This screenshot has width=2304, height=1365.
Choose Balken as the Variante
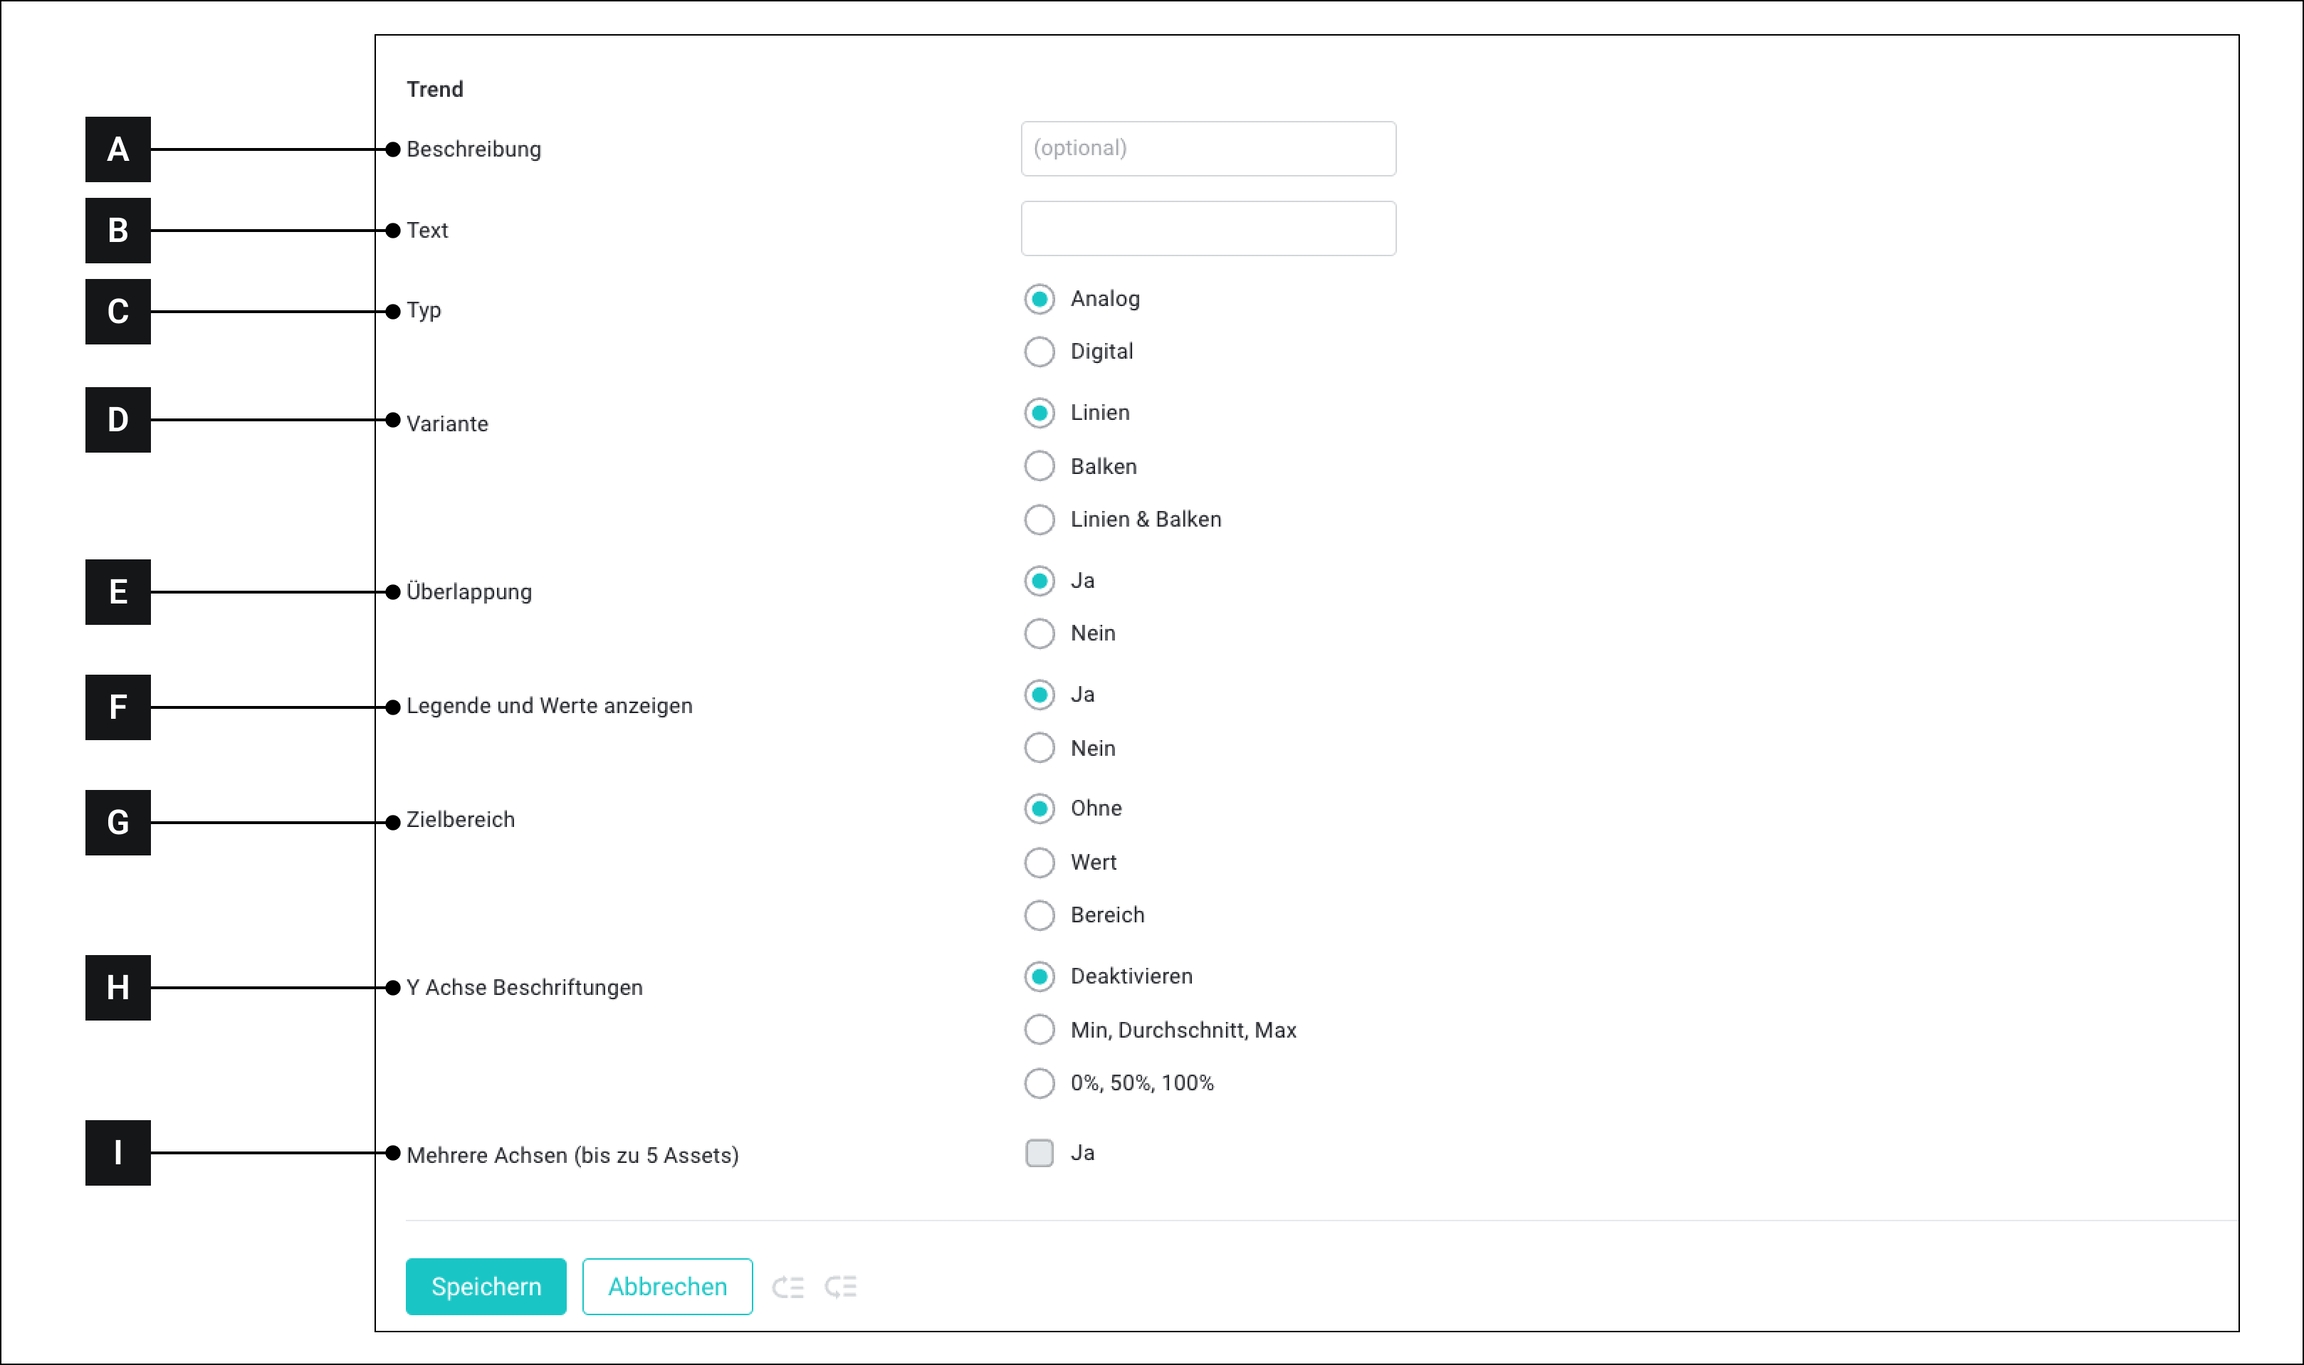pyautogui.click(x=1040, y=466)
